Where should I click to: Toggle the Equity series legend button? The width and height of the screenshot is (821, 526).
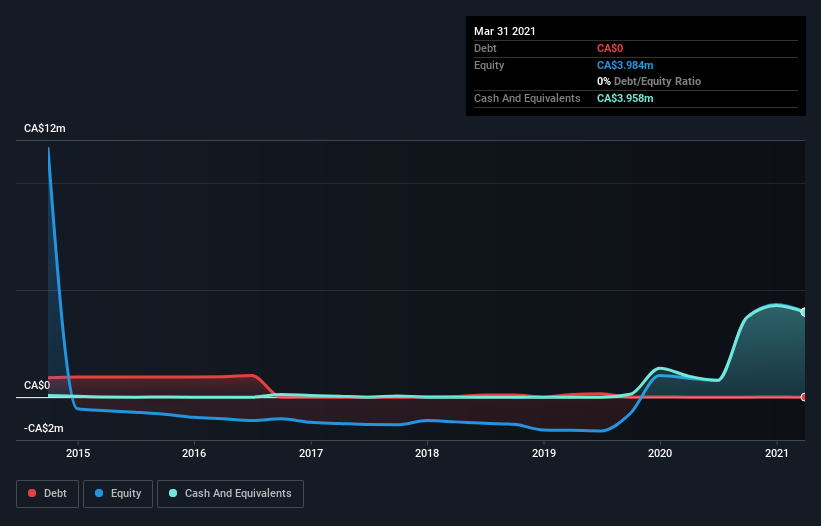tap(118, 494)
